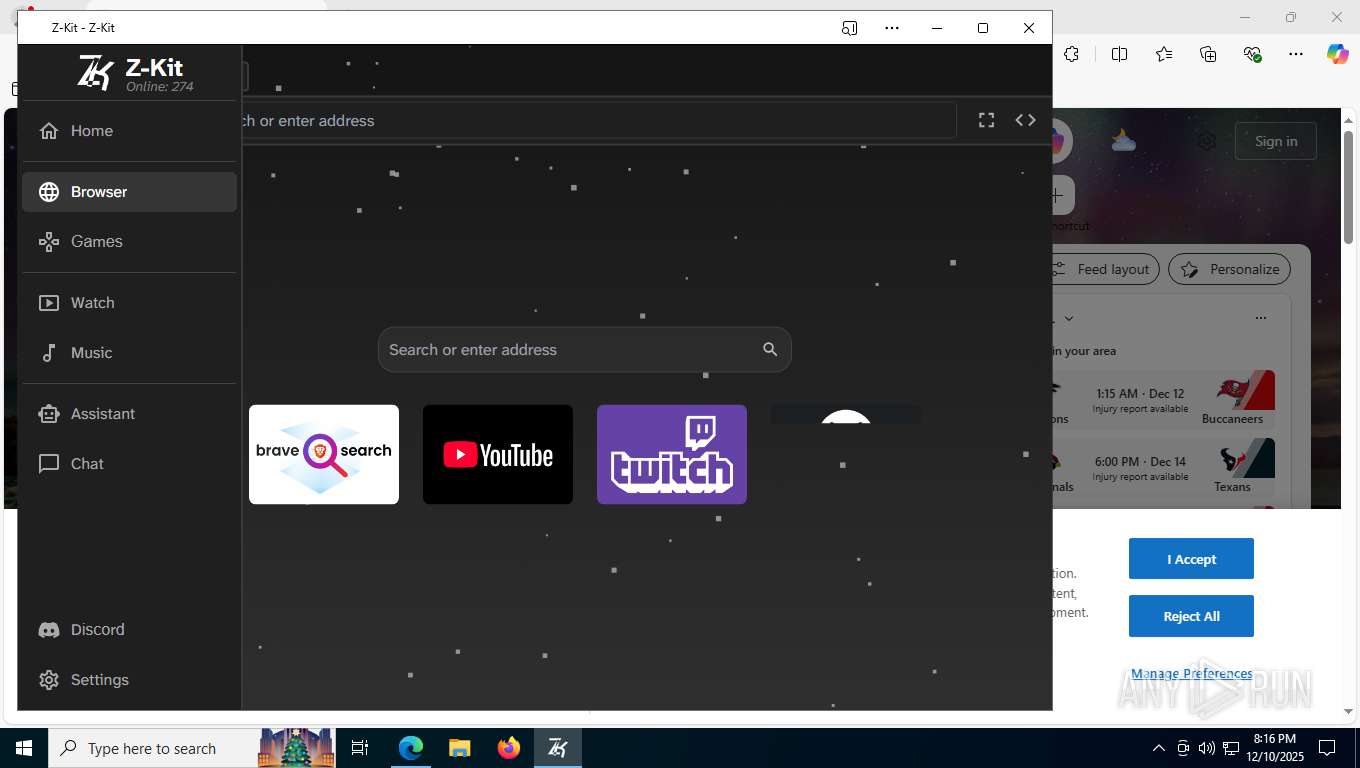The height and width of the screenshot is (768, 1360).
Task: Open the Discord link in Z-Kit sidebar
Action: [129, 630]
